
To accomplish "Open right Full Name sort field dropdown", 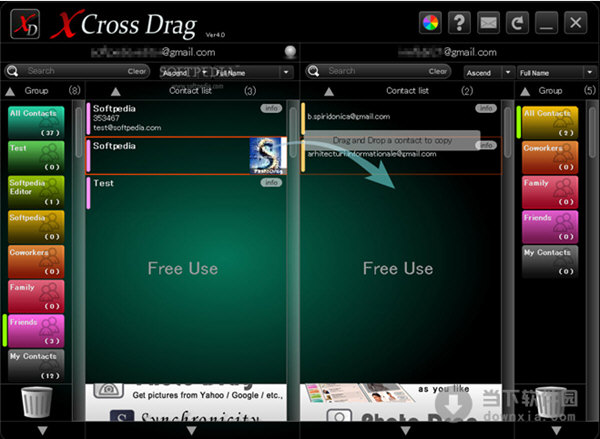I will (555, 72).
